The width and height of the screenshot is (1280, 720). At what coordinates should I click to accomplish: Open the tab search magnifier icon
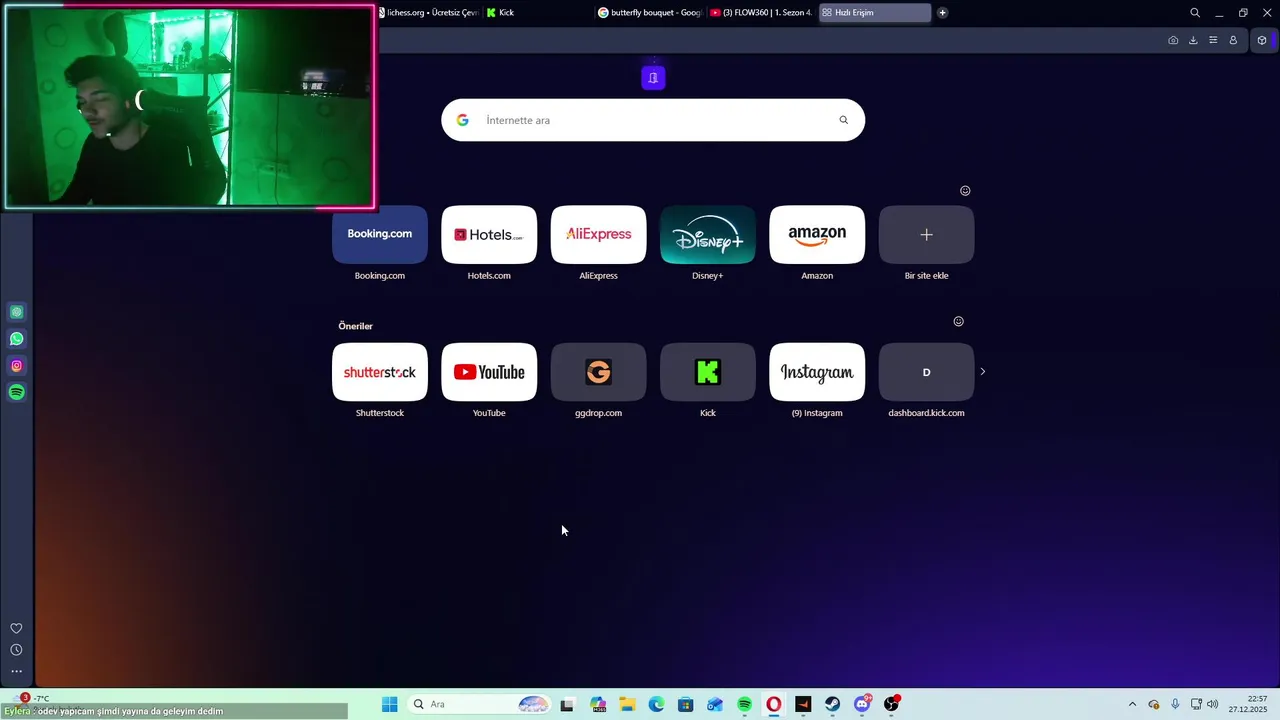1195,13
